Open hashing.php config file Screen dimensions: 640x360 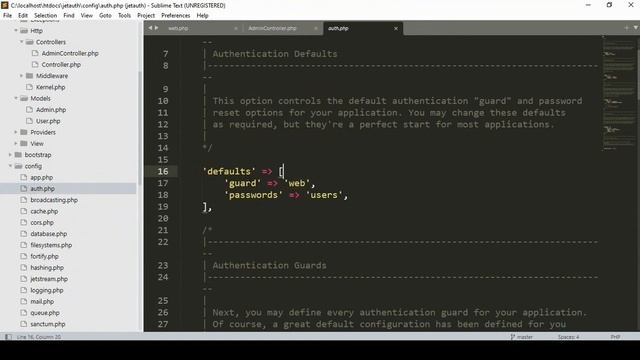tap(47, 268)
